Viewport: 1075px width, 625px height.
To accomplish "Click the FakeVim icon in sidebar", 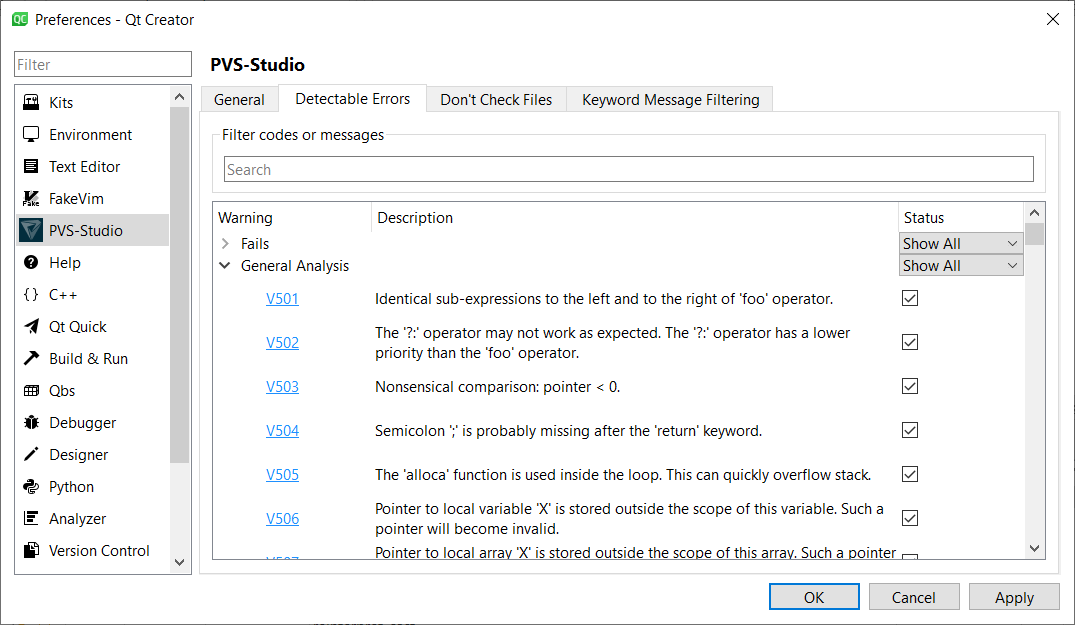I will (x=31, y=199).
